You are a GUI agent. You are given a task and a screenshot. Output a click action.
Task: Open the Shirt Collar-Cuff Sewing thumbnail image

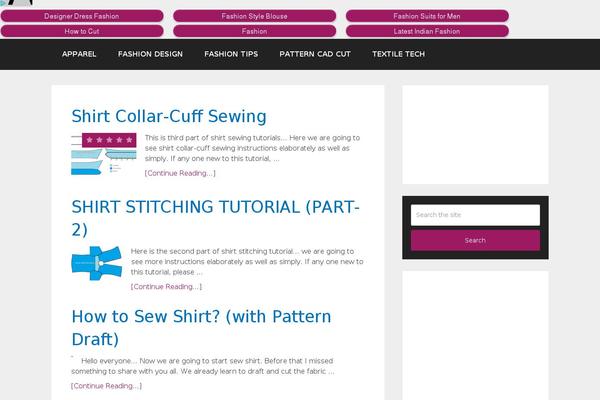pos(104,154)
